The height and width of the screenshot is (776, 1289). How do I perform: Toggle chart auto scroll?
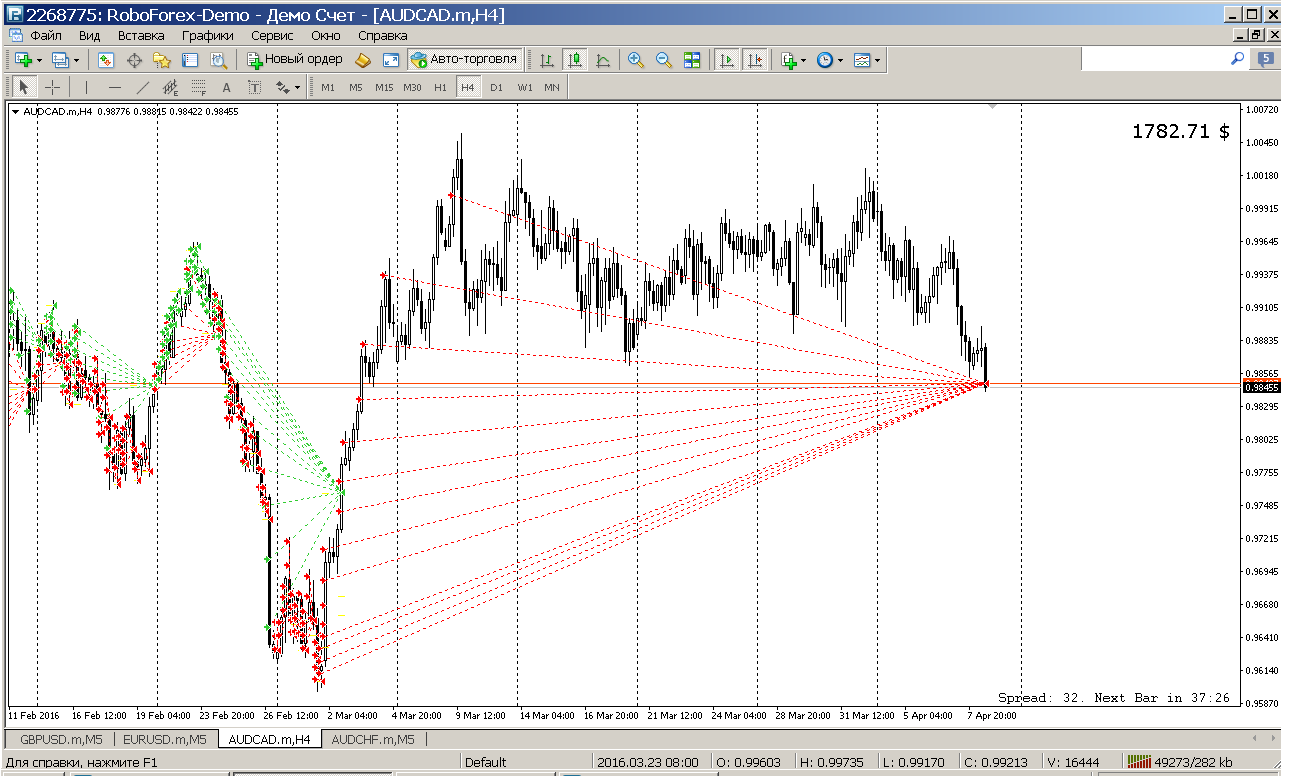pos(727,60)
